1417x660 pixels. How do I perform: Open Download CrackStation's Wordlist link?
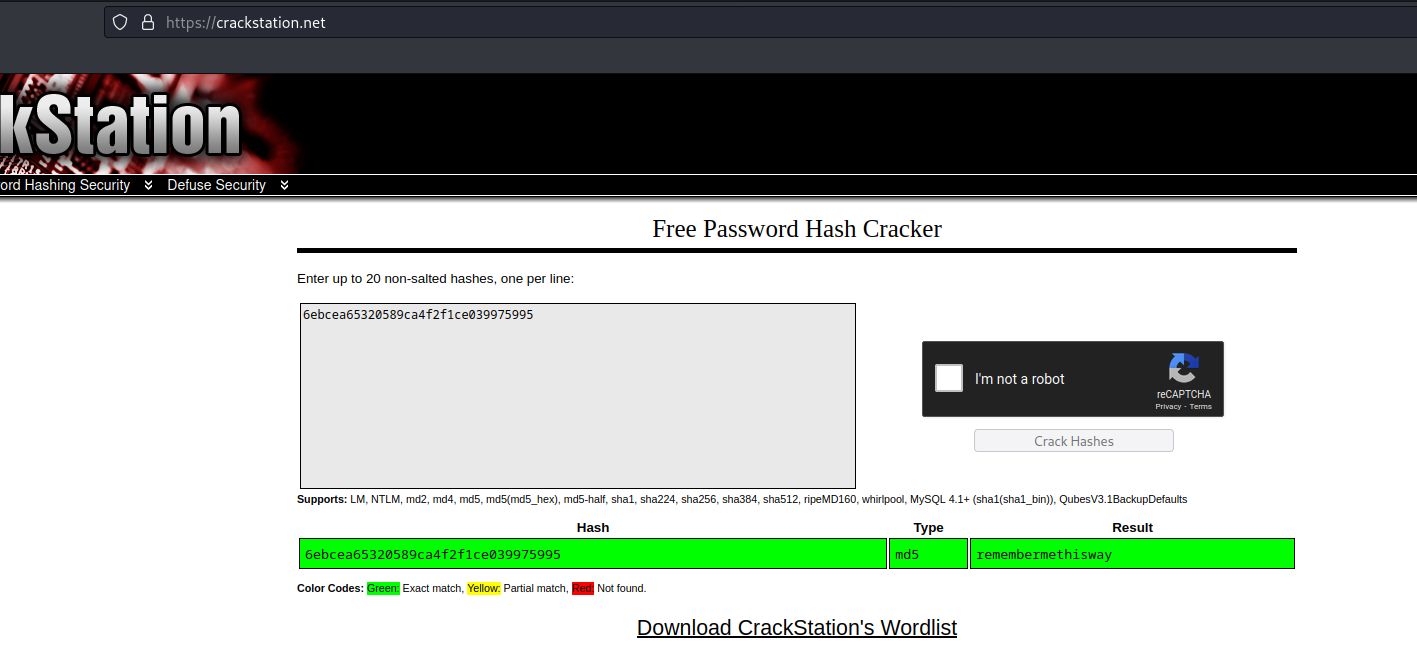click(x=797, y=628)
